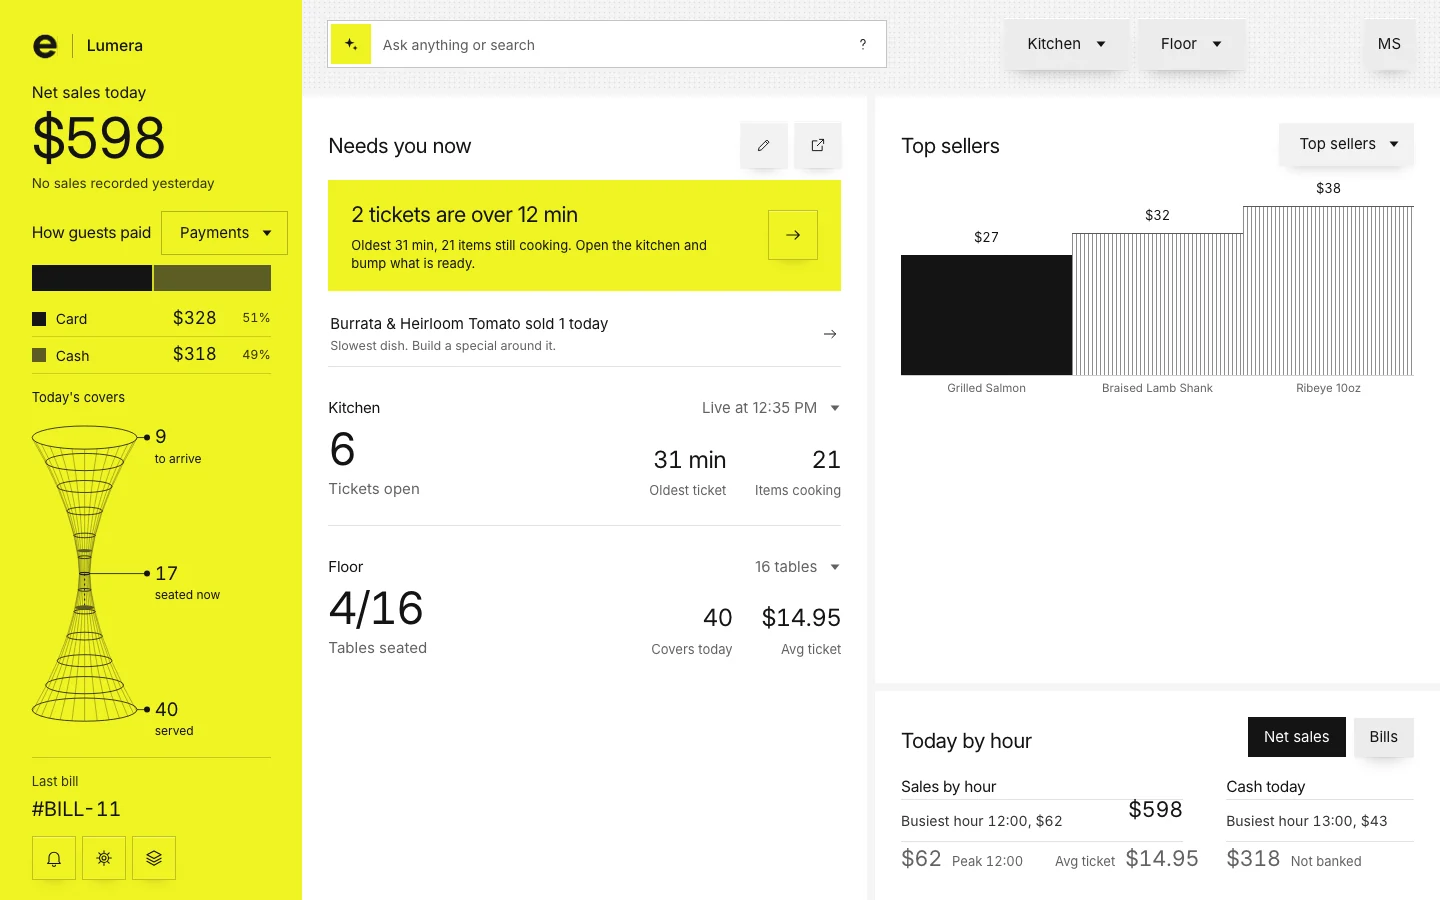The image size is (1440, 900).
Task: Toggle the sun brightness theme icon
Action: (x=104, y=858)
